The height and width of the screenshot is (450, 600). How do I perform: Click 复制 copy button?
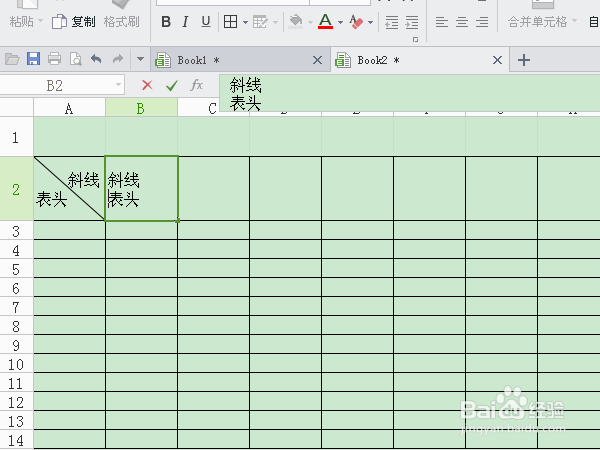(74, 22)
